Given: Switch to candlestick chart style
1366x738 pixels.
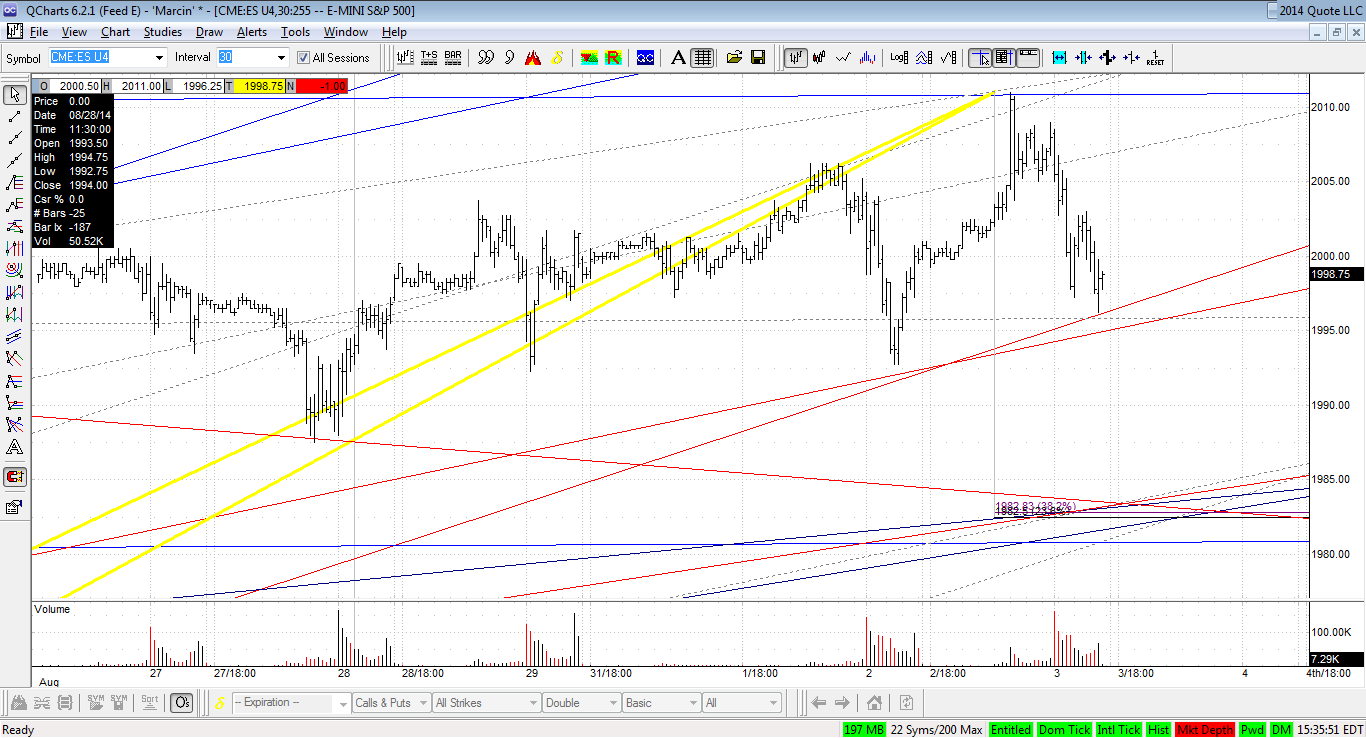Looking at the screenshot, I should [820, 58].
